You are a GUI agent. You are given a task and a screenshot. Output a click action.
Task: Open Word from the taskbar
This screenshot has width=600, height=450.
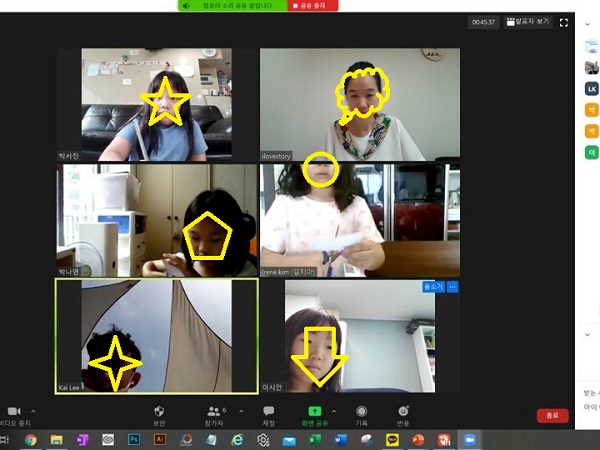341,440
